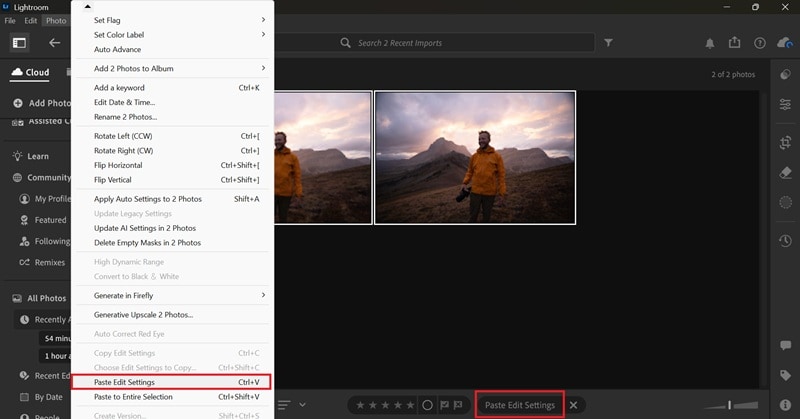Rate photo with third star

[x=385, y=405]
